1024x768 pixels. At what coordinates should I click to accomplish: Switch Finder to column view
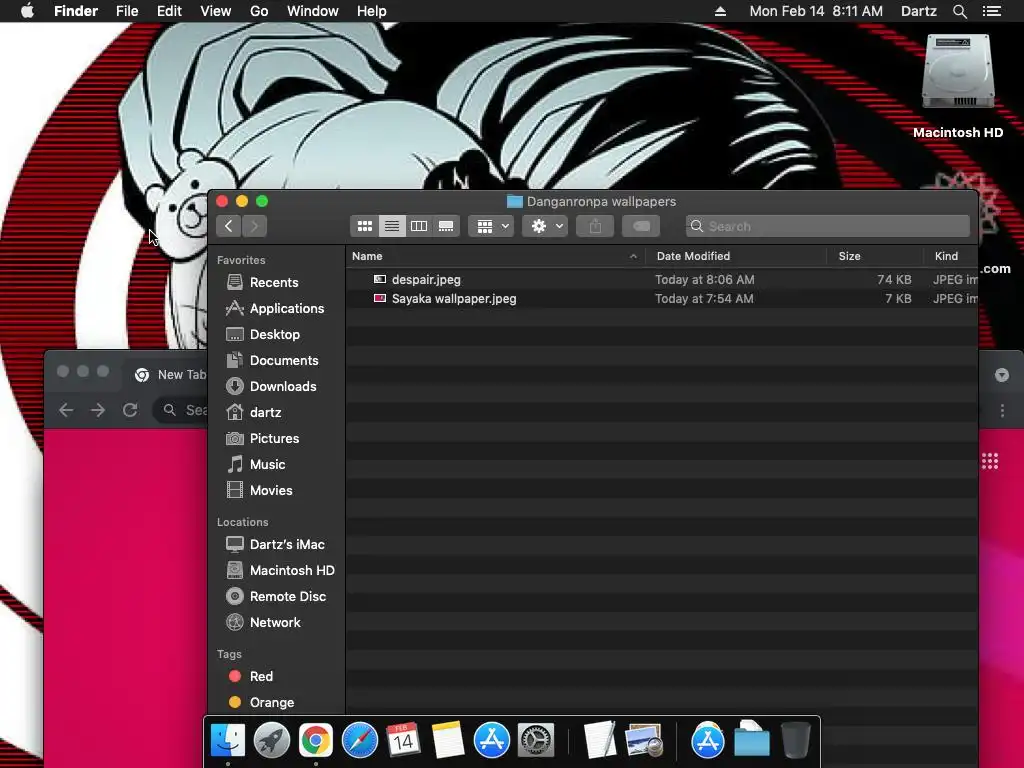419,226
